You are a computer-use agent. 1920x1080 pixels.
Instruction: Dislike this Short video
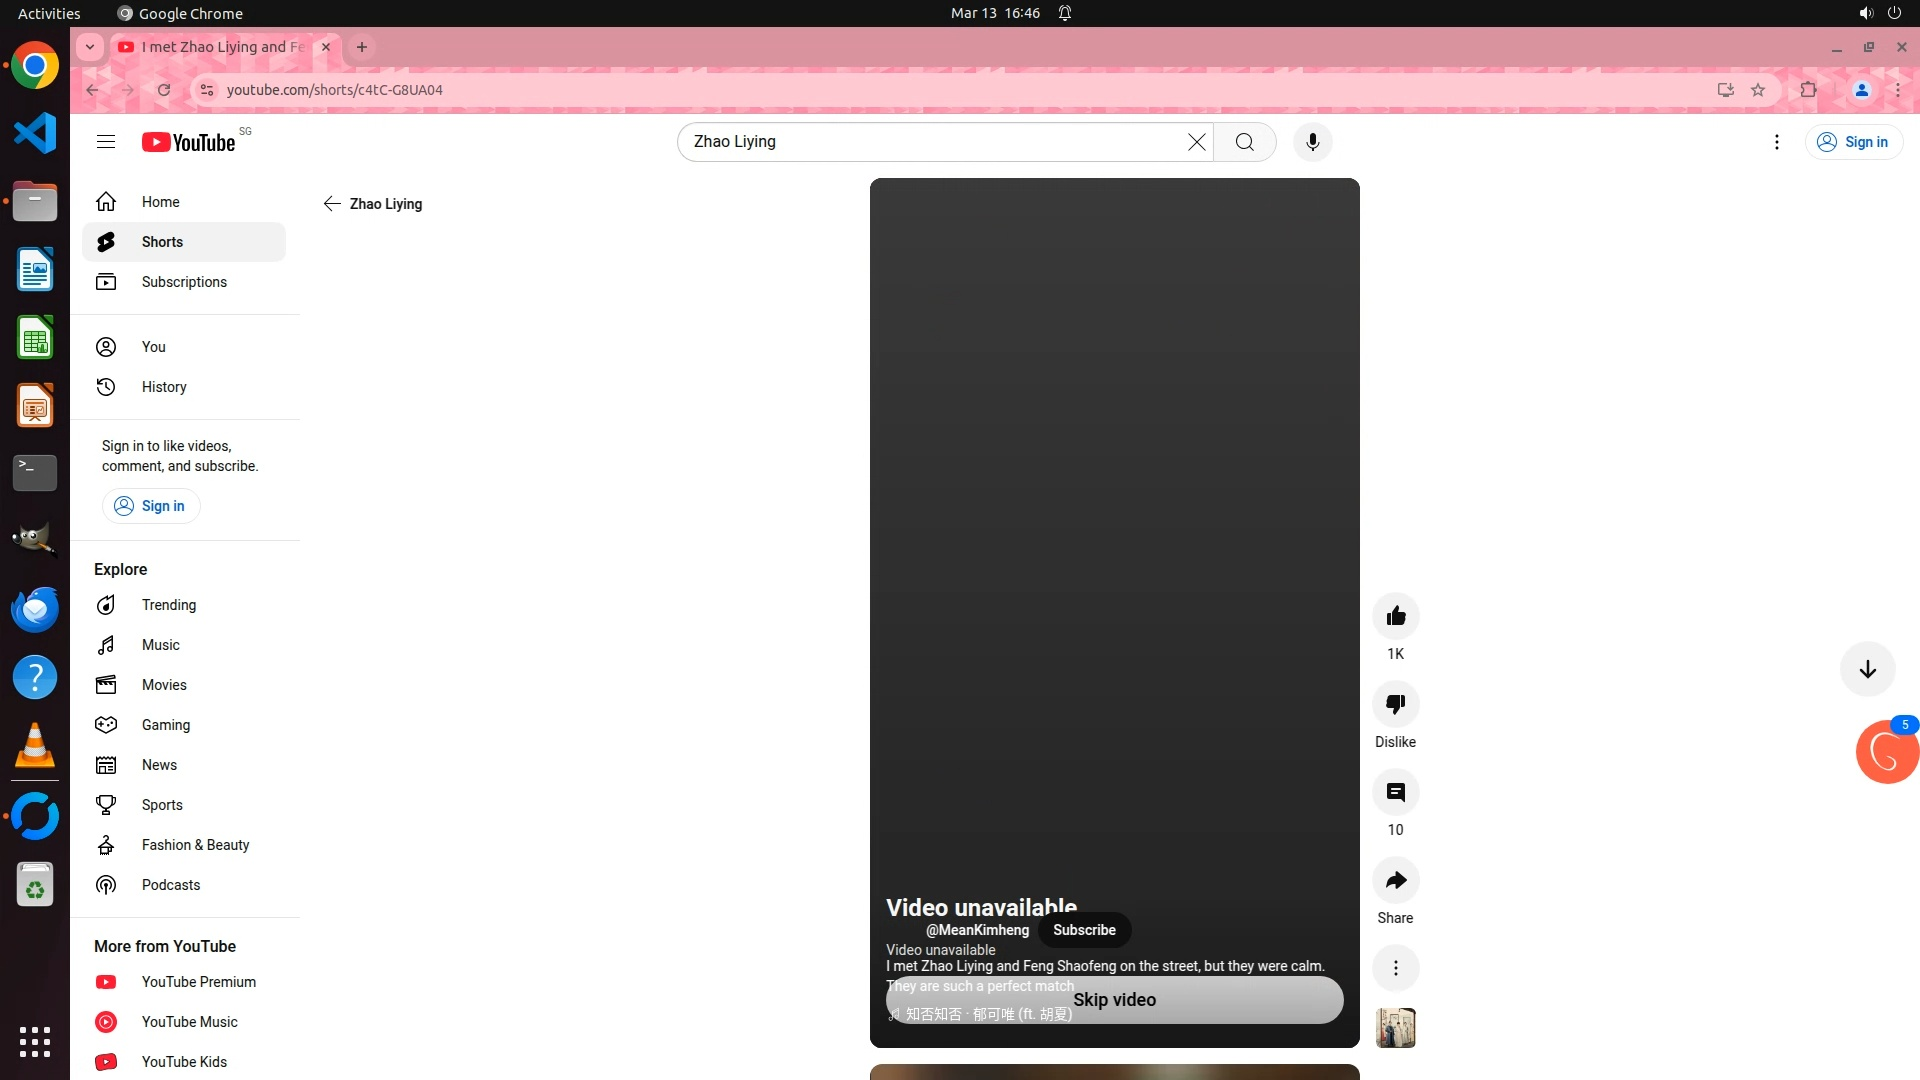(1395, 704)
